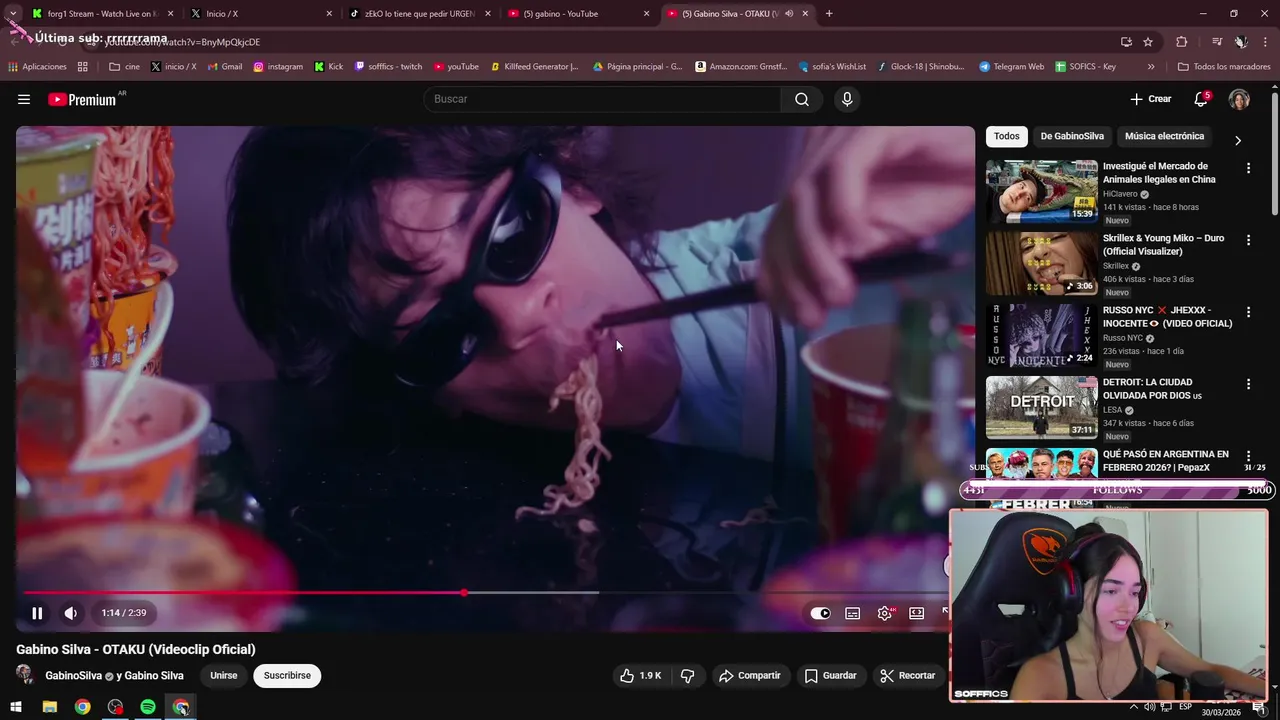Open the Skrillex & Young Miko Duro thumbnail
This screenshot has height=720, width=1280.
[x=1041, y=263]
